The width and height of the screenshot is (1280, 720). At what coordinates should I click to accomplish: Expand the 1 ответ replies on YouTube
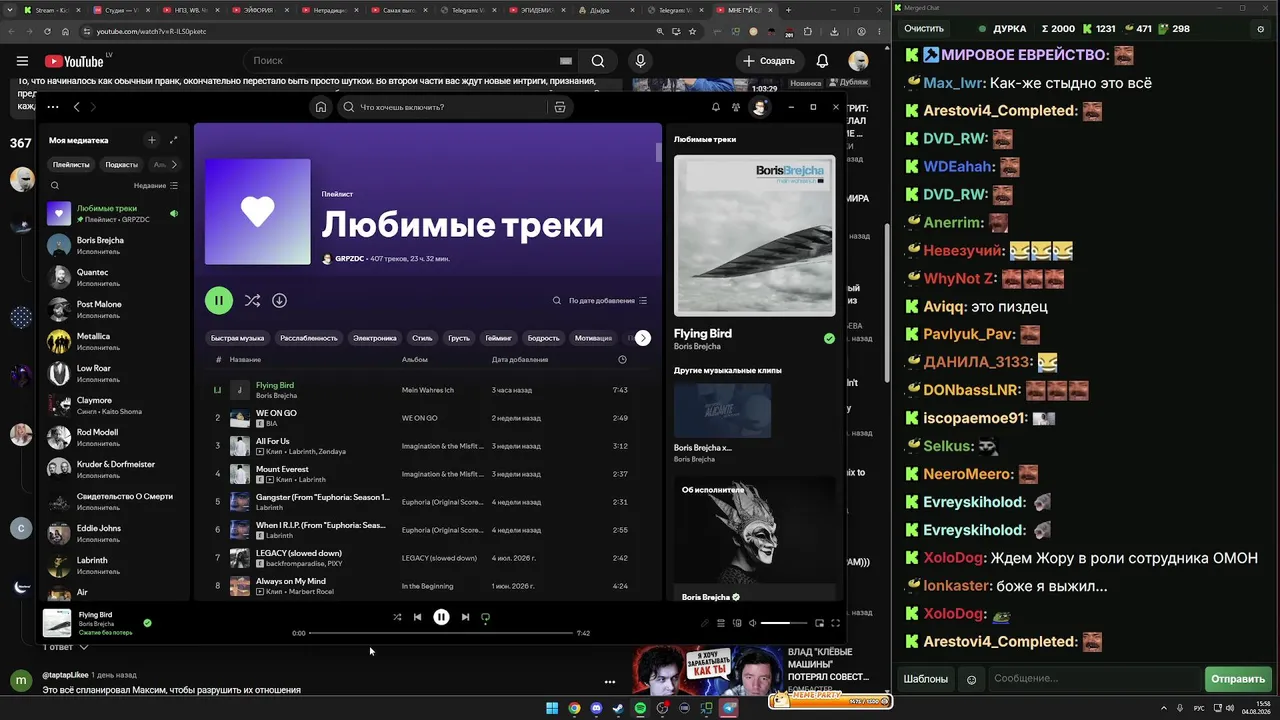point(66,647)
